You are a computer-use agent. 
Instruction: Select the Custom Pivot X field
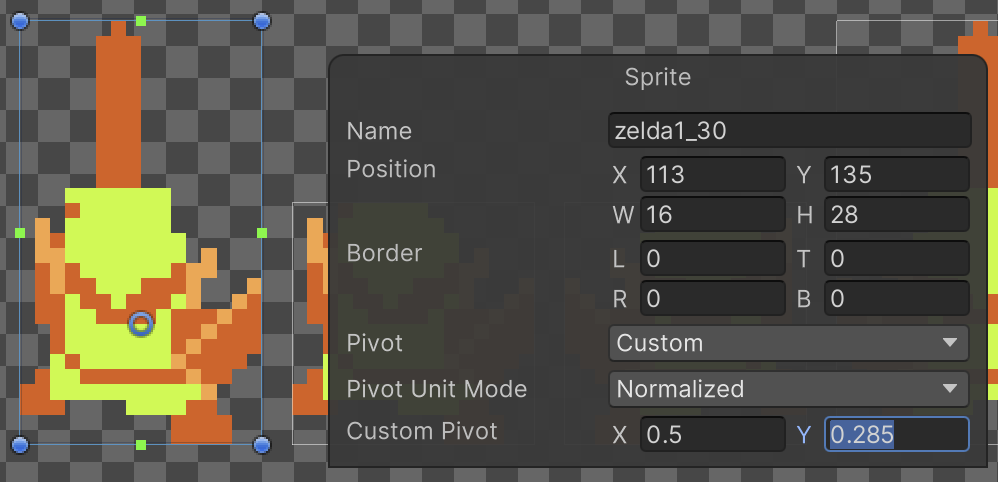click(x=712, y=435)
